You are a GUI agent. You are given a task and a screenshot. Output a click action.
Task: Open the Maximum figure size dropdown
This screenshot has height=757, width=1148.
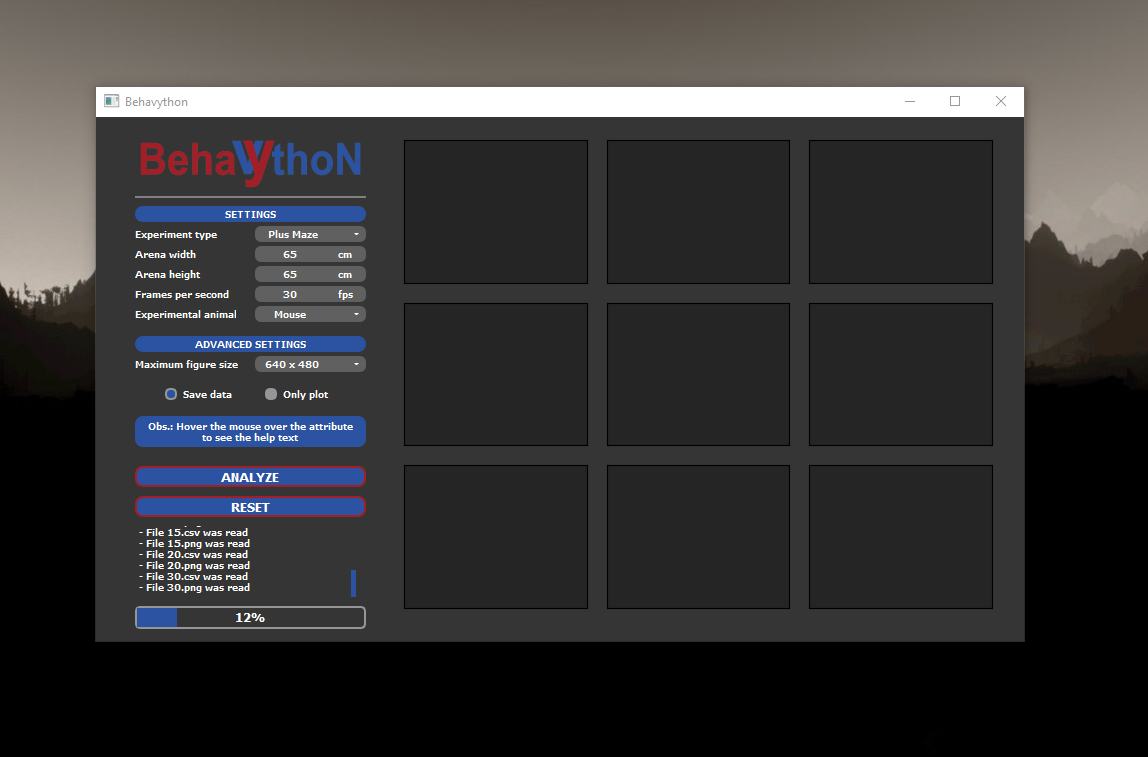(x=310, y=364)
